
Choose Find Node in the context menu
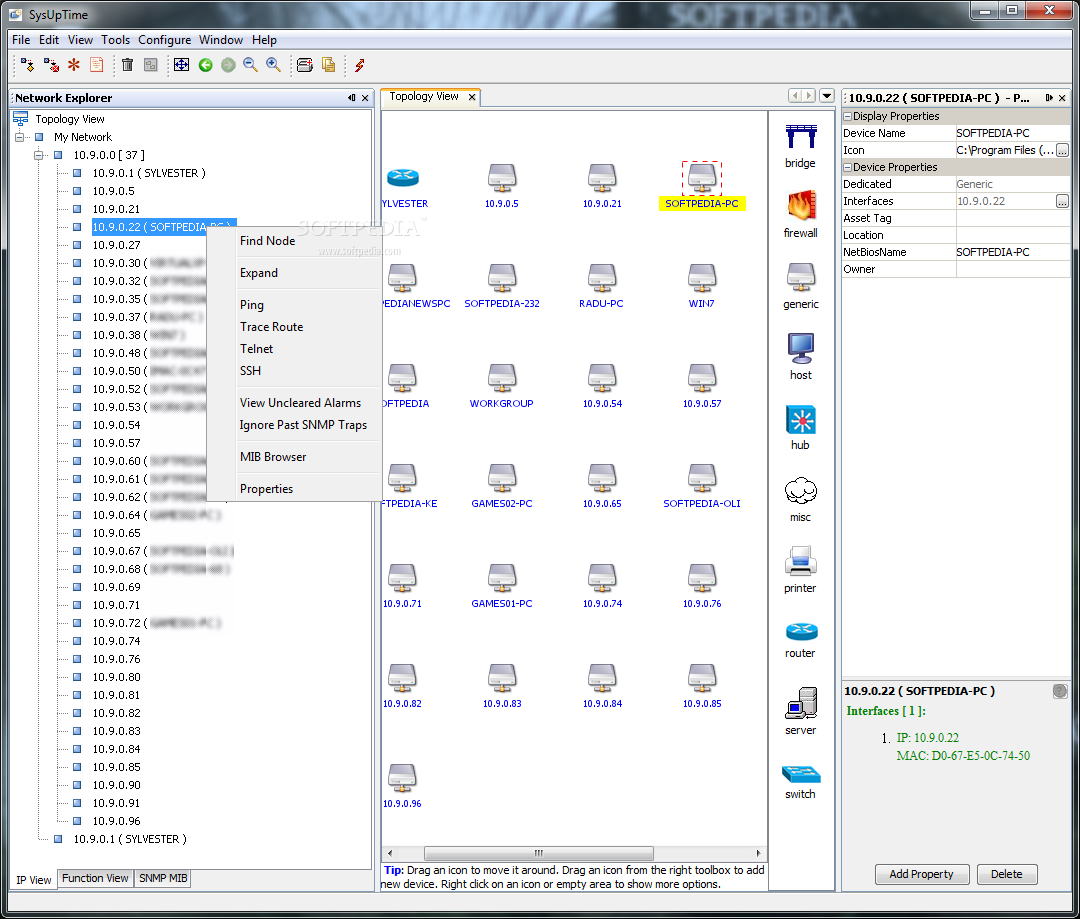coord(267,240)
